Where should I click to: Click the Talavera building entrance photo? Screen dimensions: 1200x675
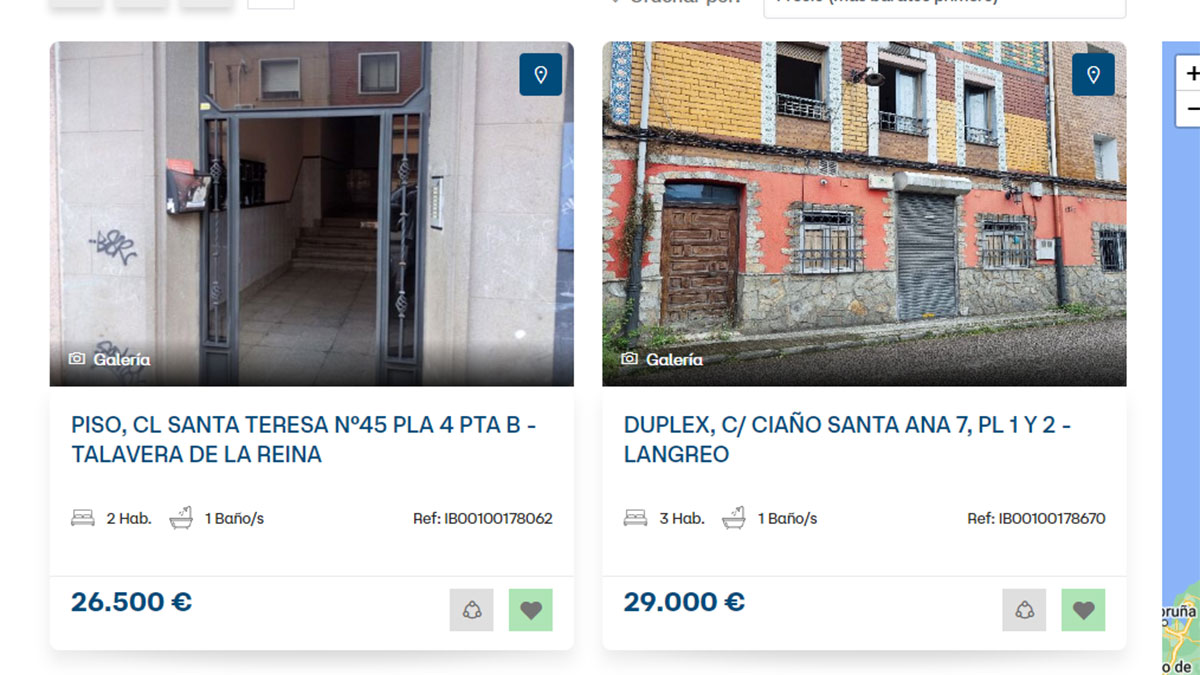pos(312,214)
